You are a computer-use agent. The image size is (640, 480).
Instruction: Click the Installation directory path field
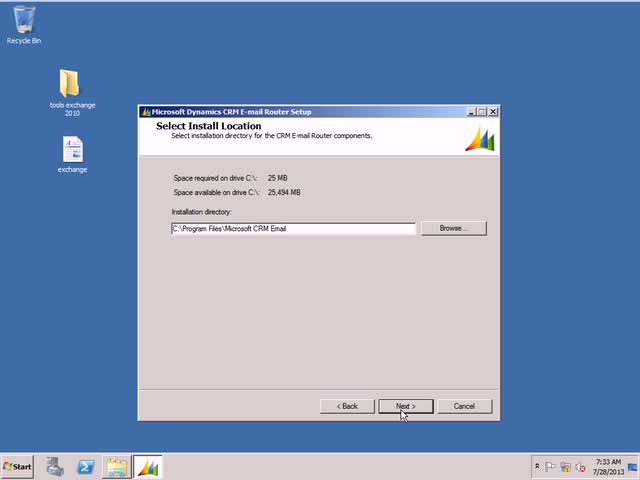(x=293, y=229)
